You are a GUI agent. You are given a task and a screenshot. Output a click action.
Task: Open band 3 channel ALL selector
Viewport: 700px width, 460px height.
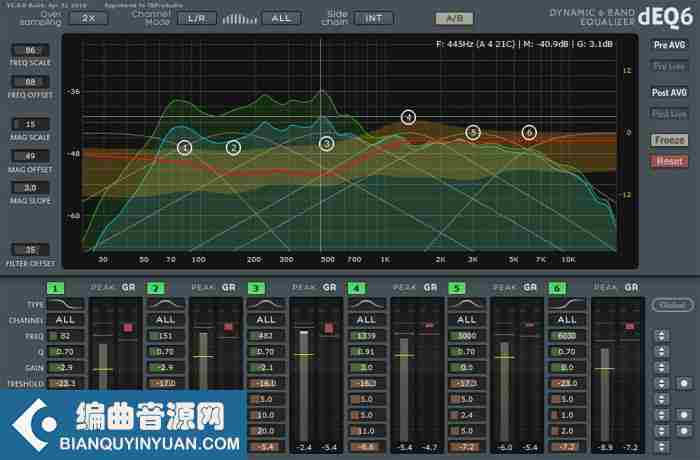tap(266, 320)
